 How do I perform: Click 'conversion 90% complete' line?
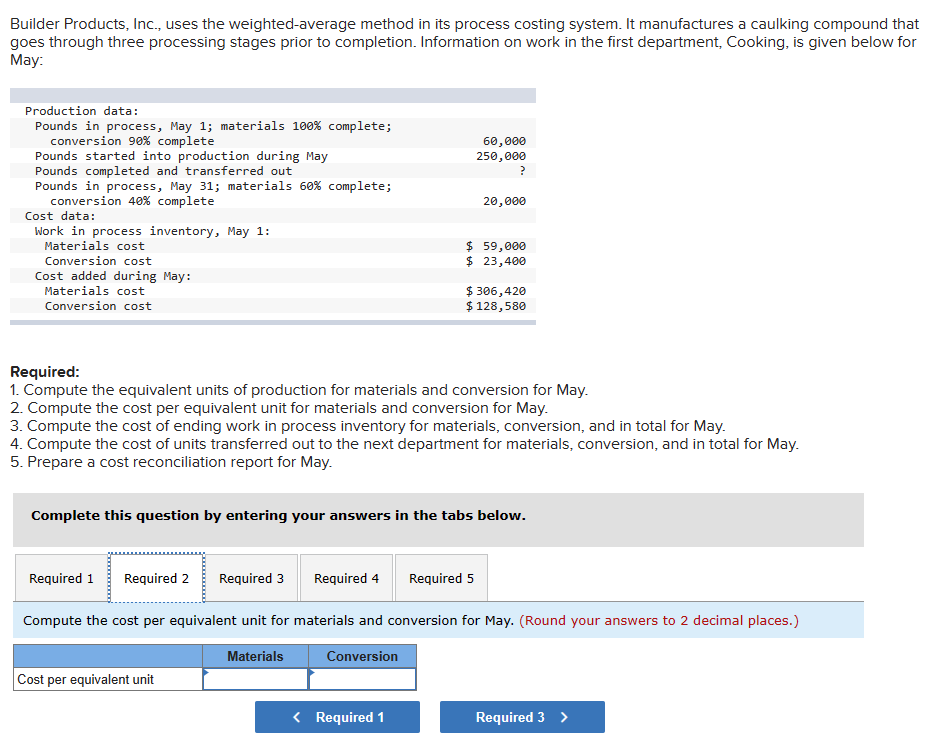click(x=132, y=141)
